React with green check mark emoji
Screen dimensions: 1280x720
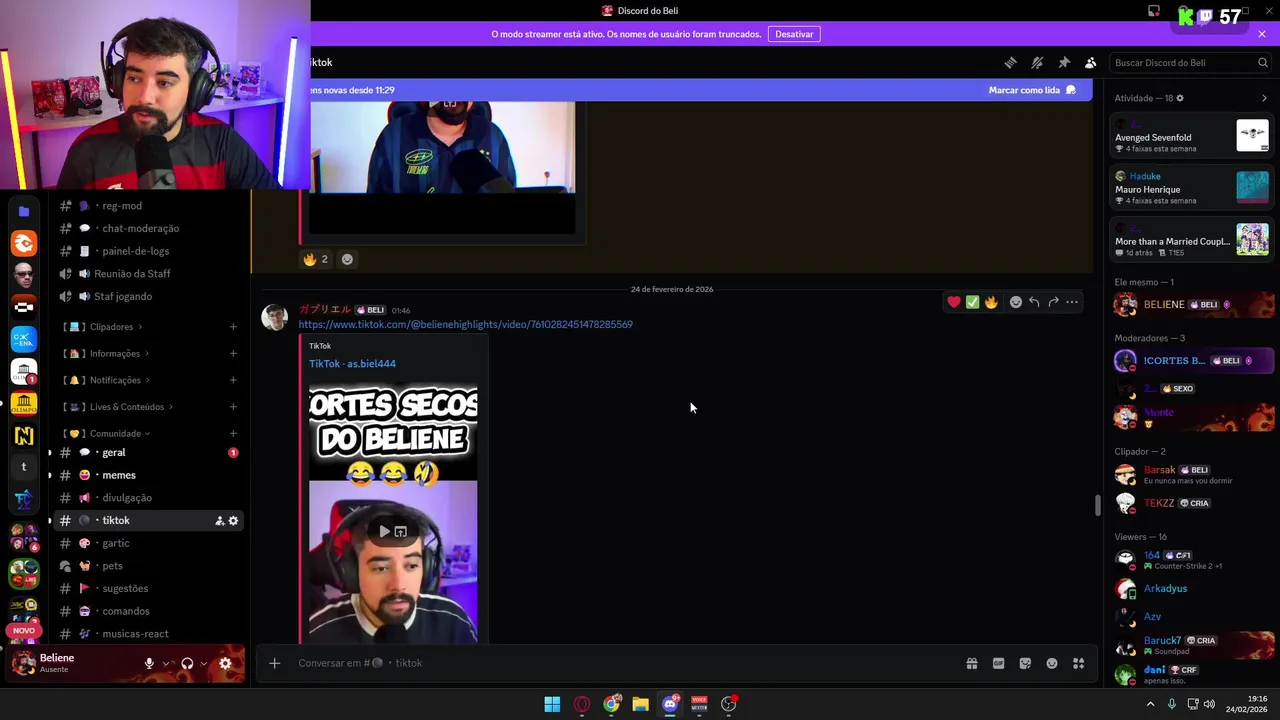click(972, 302)
